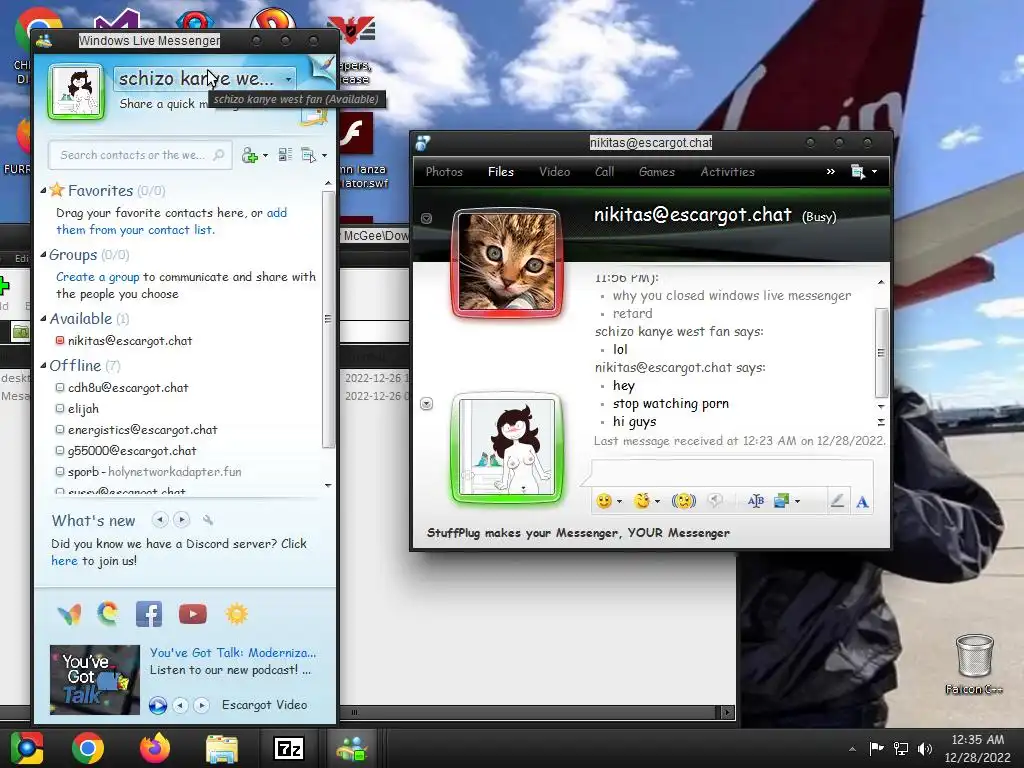This screenshot has width=1024, height=768.
Task: Open the smiley emoticon picker
Action: click(604, 501)
